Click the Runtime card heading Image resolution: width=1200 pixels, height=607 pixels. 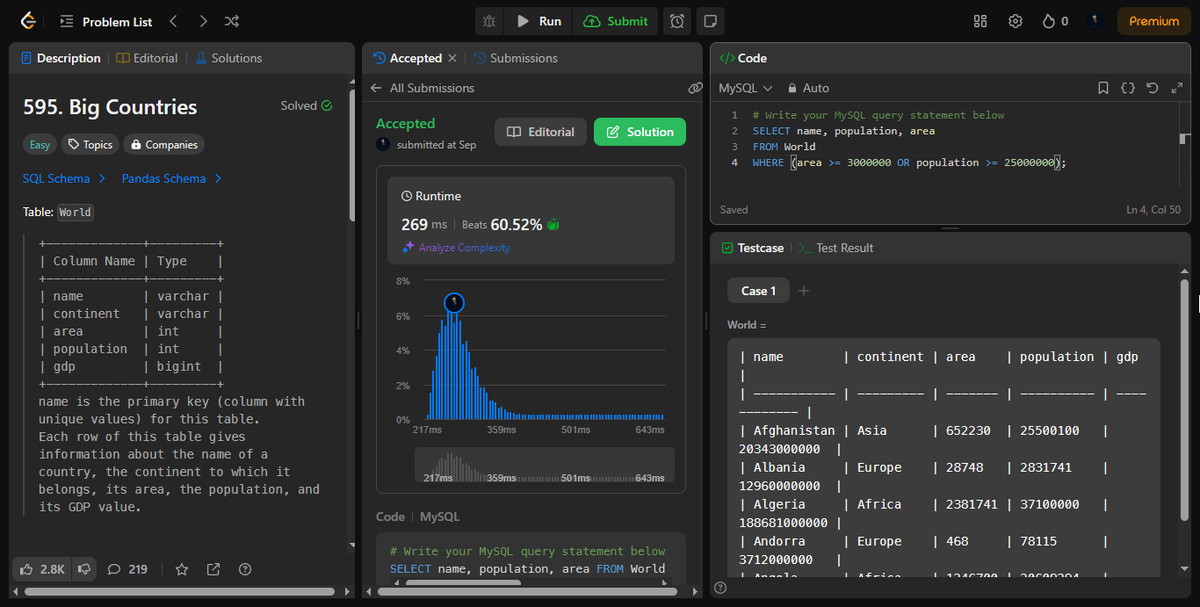point(431,196)
